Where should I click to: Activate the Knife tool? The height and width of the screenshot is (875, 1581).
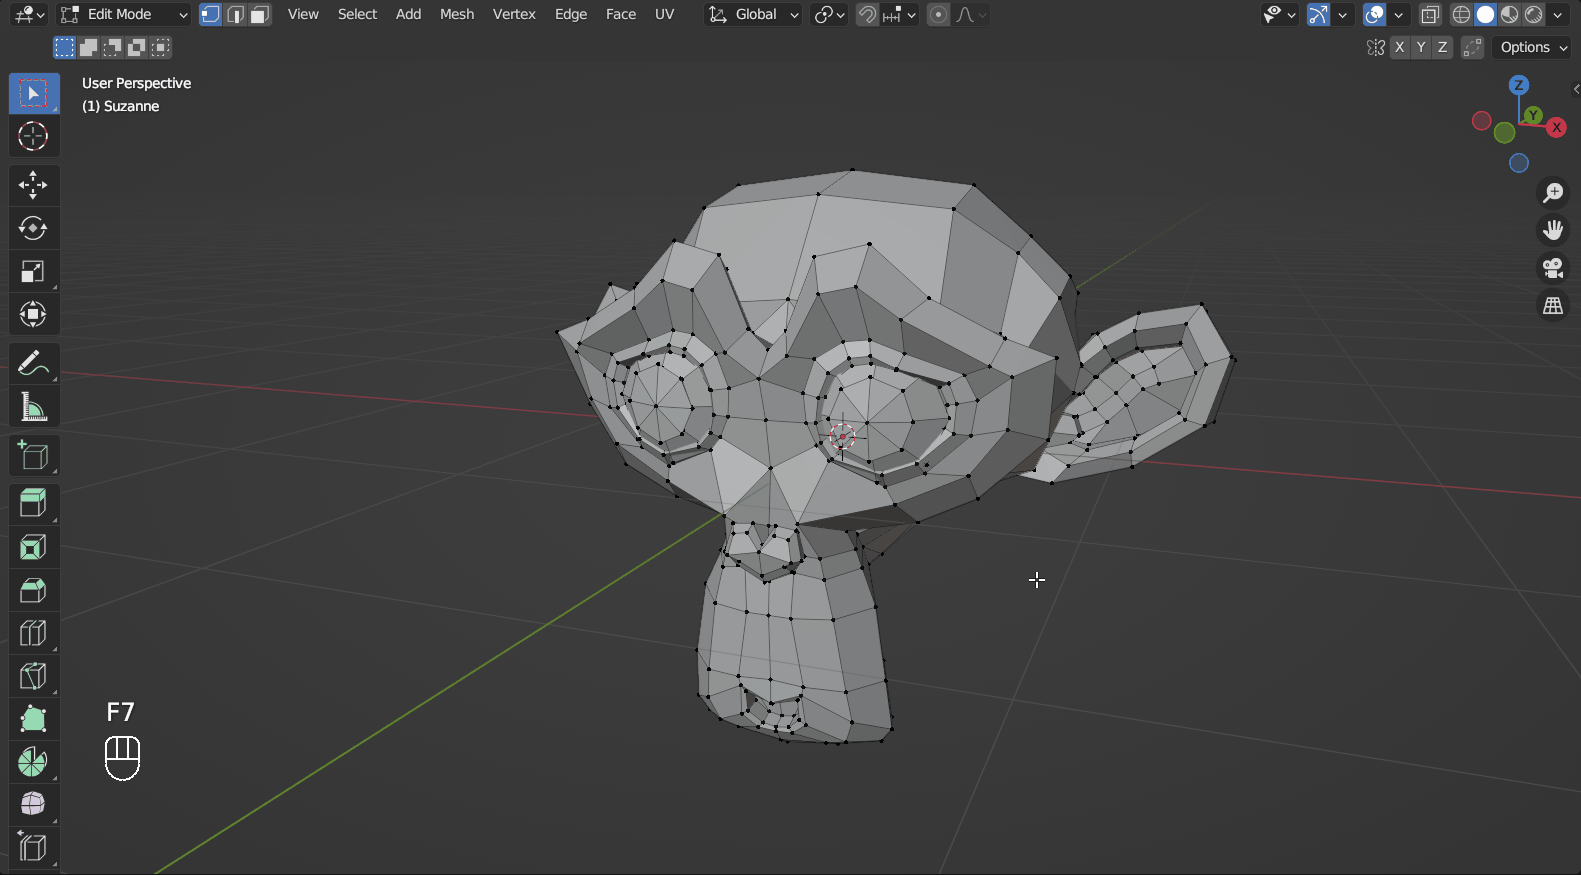coord(34,676)
